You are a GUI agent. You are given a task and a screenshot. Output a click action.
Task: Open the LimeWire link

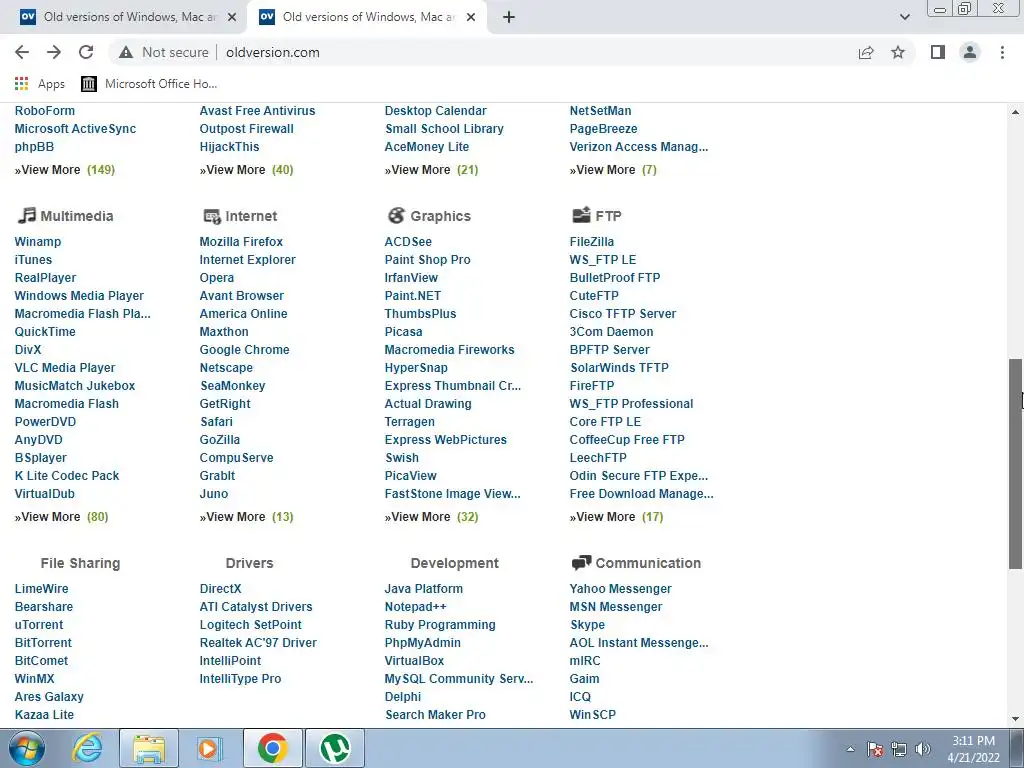click(x=41, y=589)
